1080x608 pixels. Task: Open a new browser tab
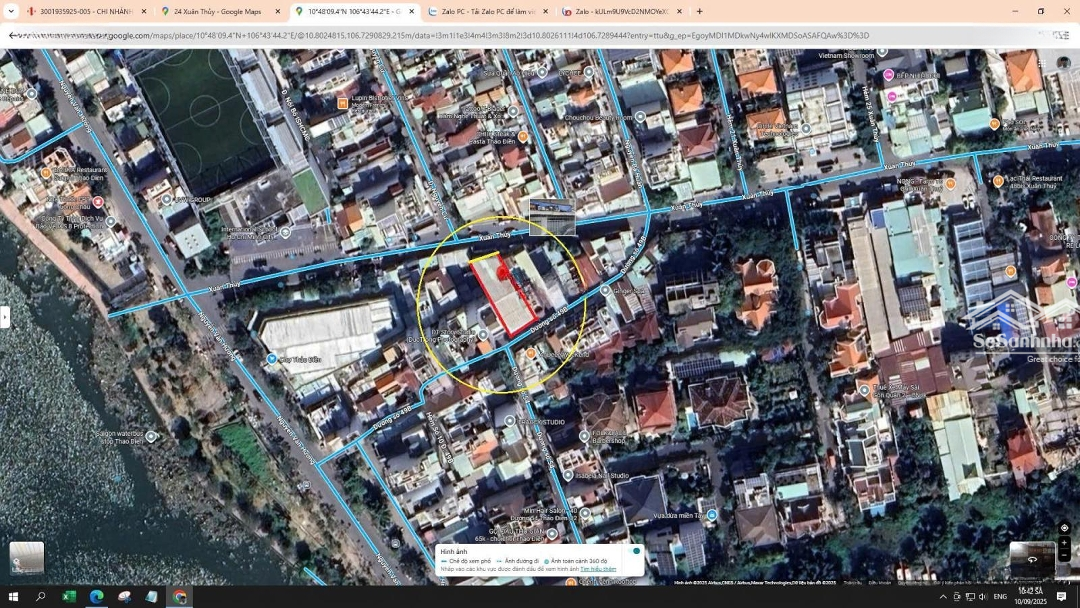[x=699, y=12]
